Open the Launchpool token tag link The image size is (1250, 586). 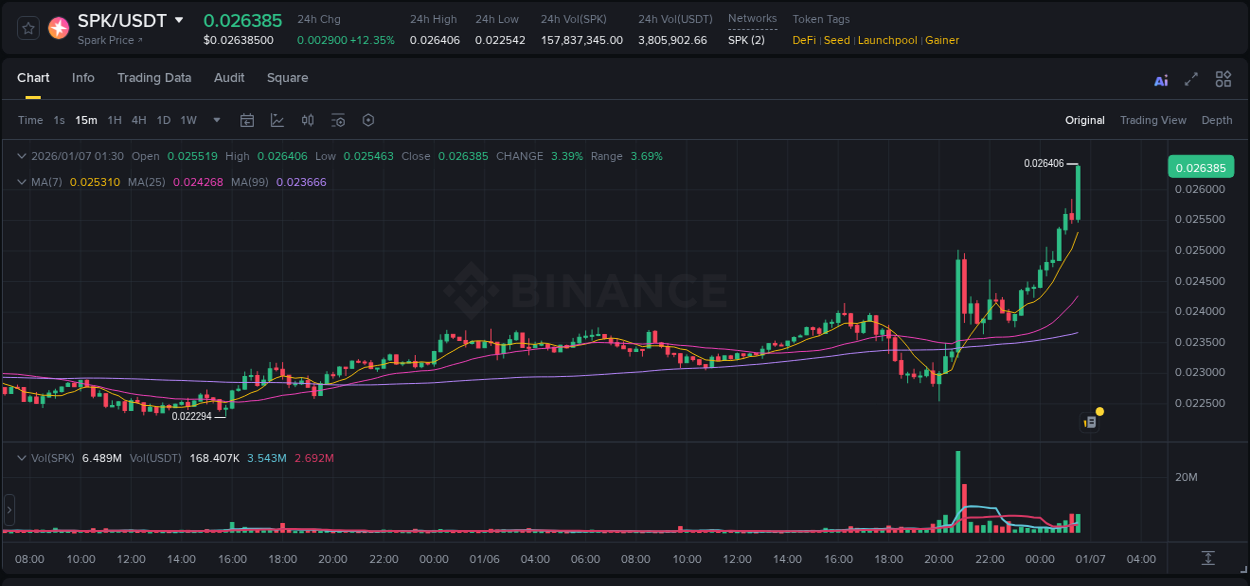pos(887,40)
